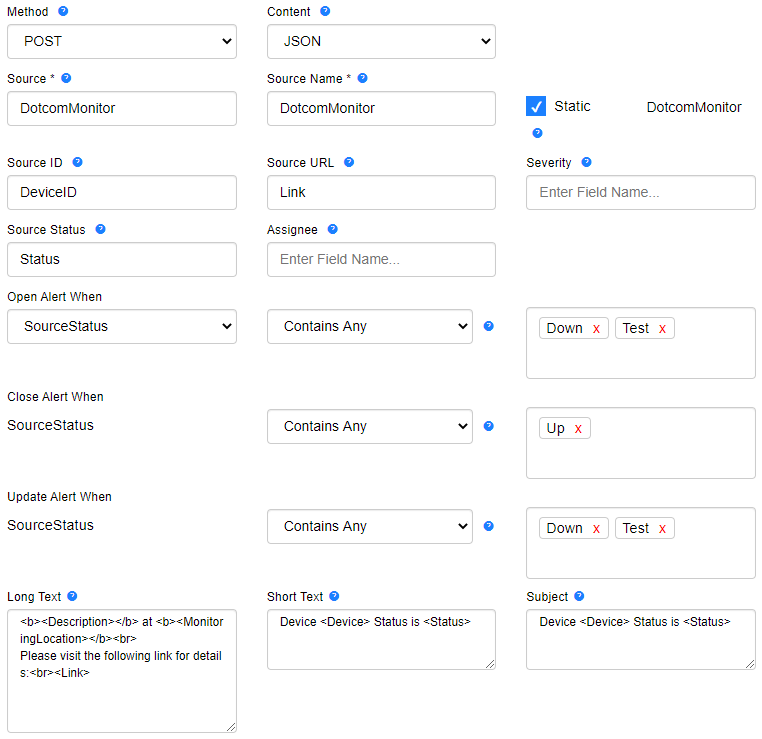762x739 pixels.
Task: Open the Method POST dropdown
Action: [x=122, y=42]
